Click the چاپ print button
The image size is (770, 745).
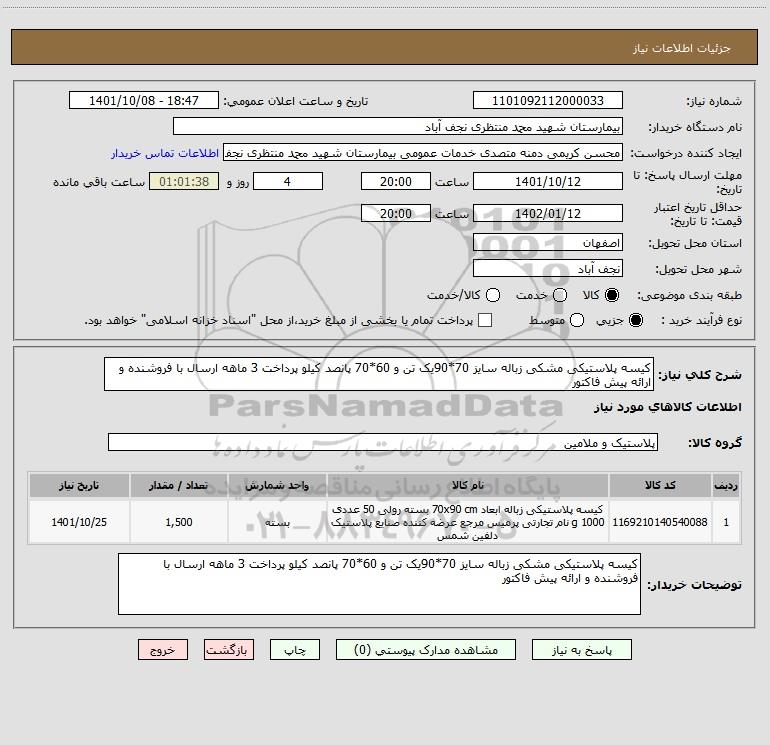295,650
